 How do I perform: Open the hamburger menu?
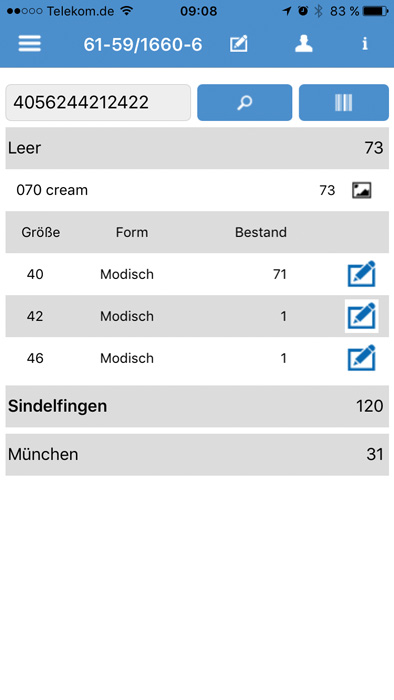point(29,44)
